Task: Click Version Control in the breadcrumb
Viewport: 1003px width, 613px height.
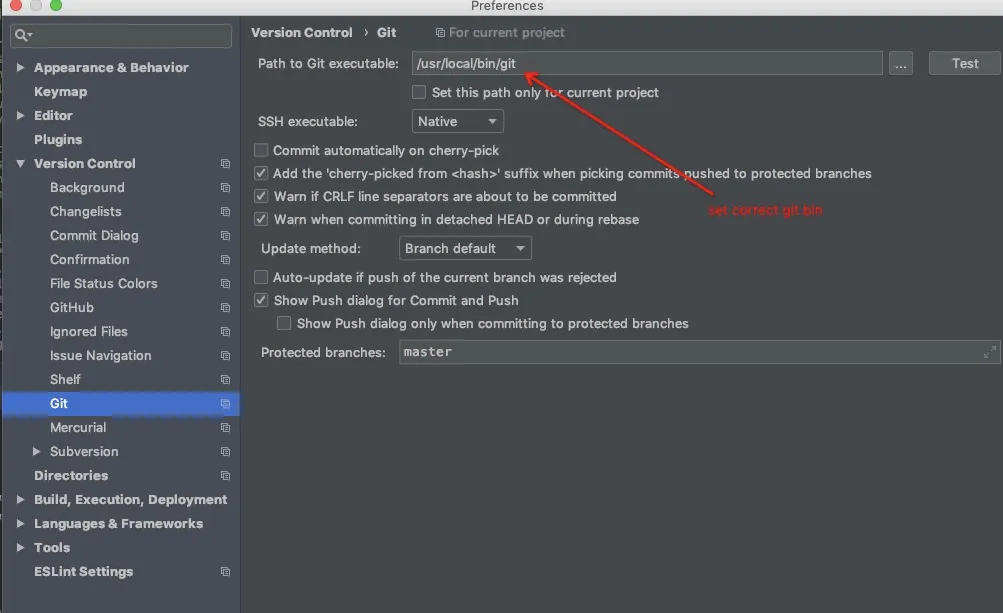Action: tap(301, 33)
